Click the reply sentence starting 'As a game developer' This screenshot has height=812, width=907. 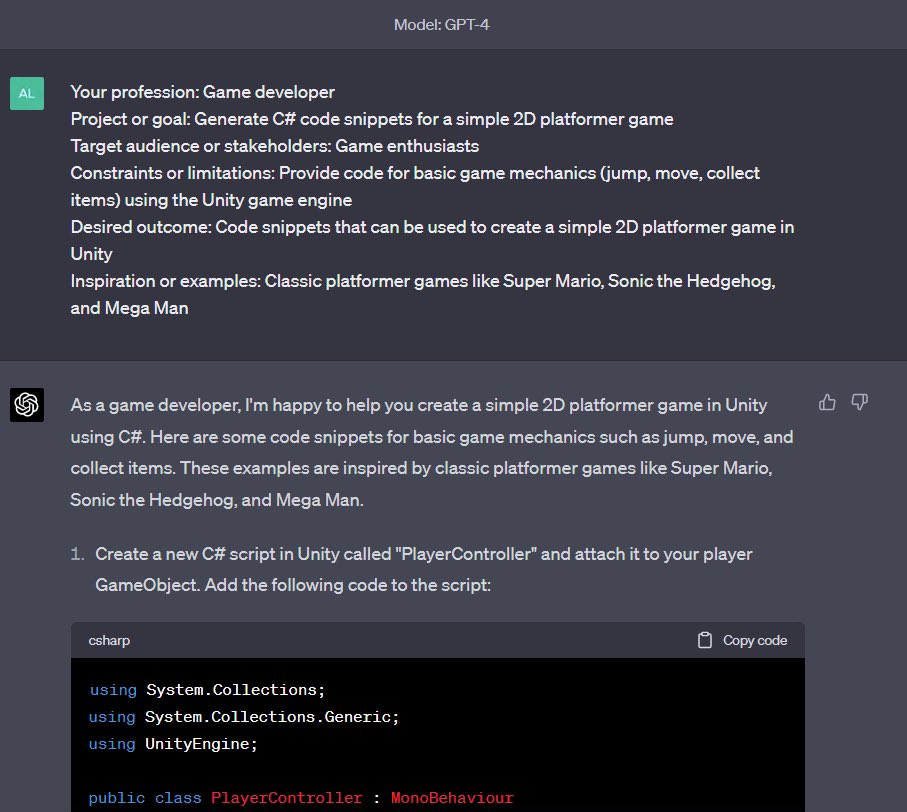[419, 405]
